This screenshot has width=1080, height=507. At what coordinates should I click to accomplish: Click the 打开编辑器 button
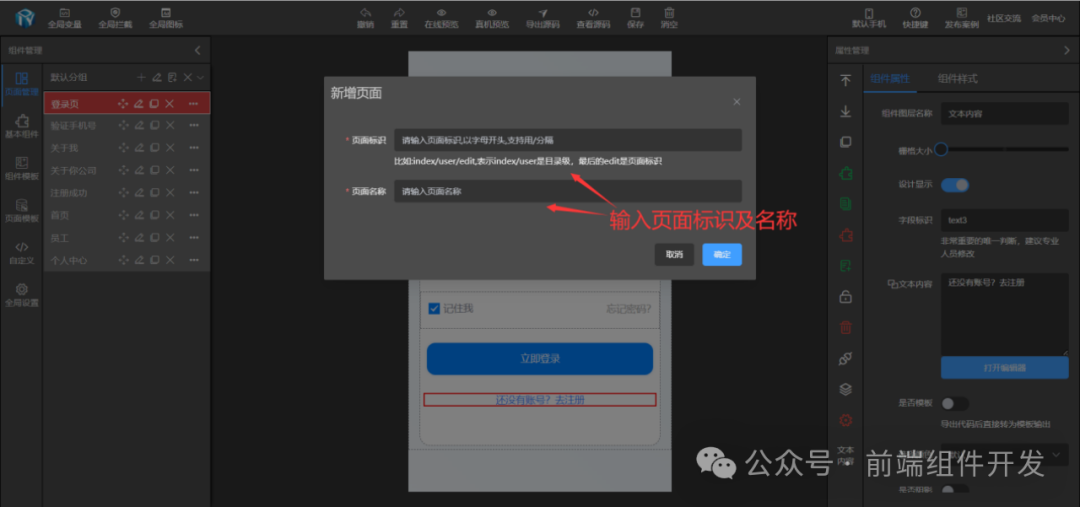[x=1004, y=367]
